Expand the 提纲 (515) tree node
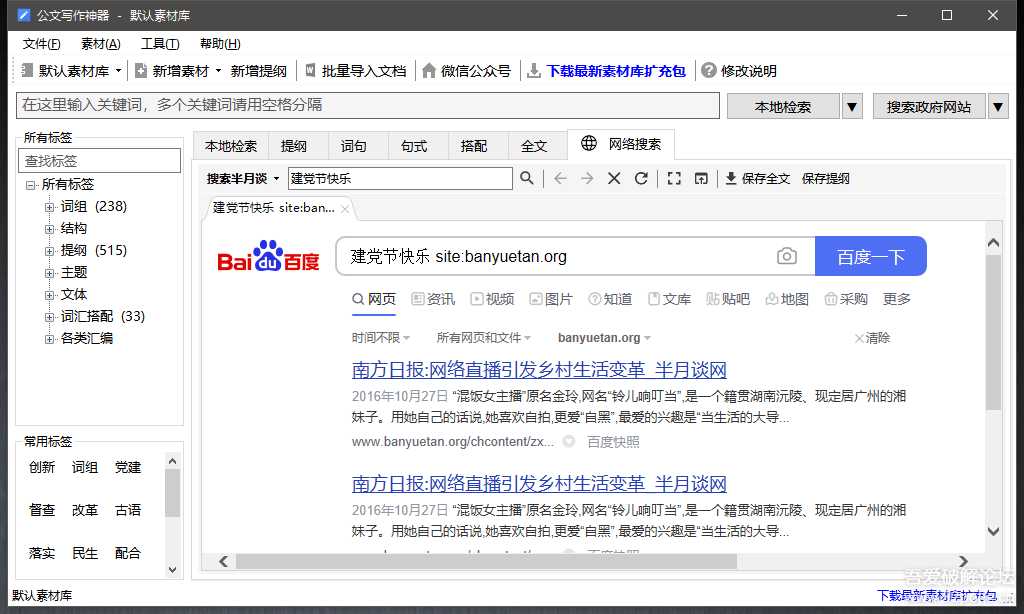 tap(49, 251)
